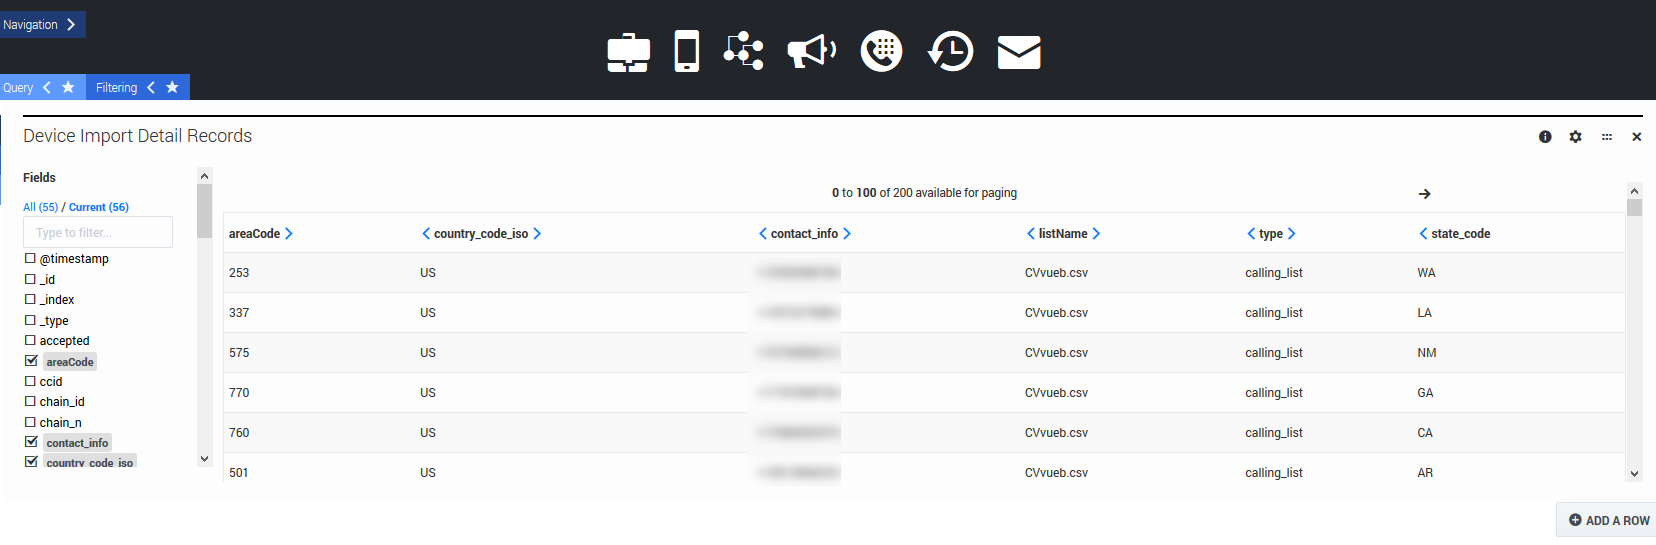Click the All (55) fields link

point(40,207)
